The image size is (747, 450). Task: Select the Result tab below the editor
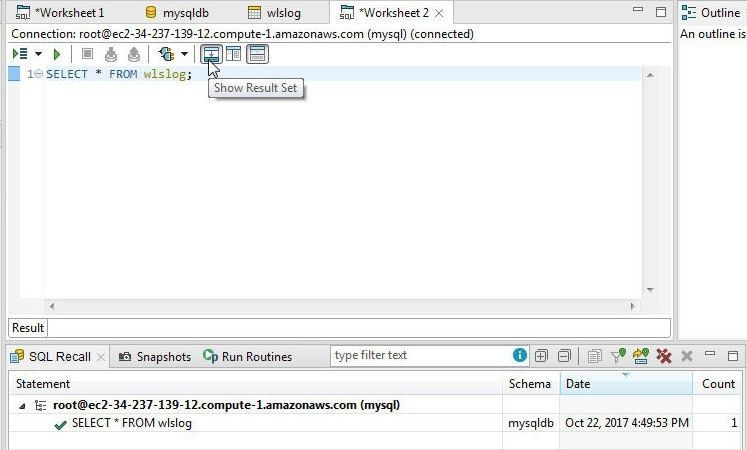click(28, 328)
